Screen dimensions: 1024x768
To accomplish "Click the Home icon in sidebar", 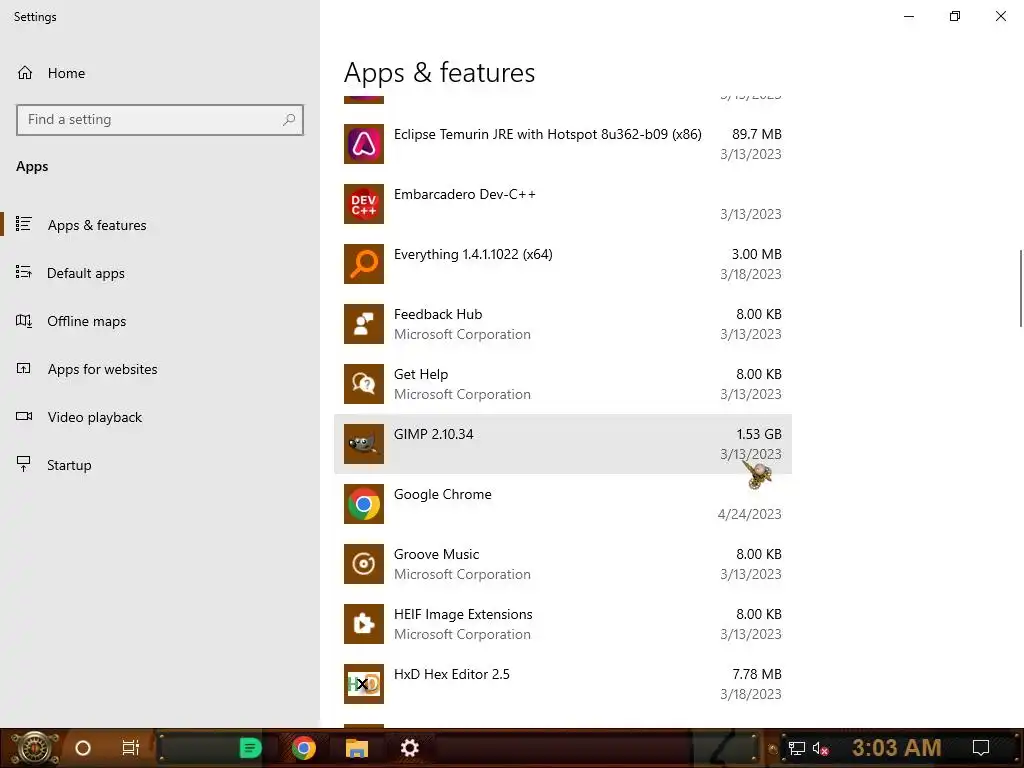I will [25, 72].
